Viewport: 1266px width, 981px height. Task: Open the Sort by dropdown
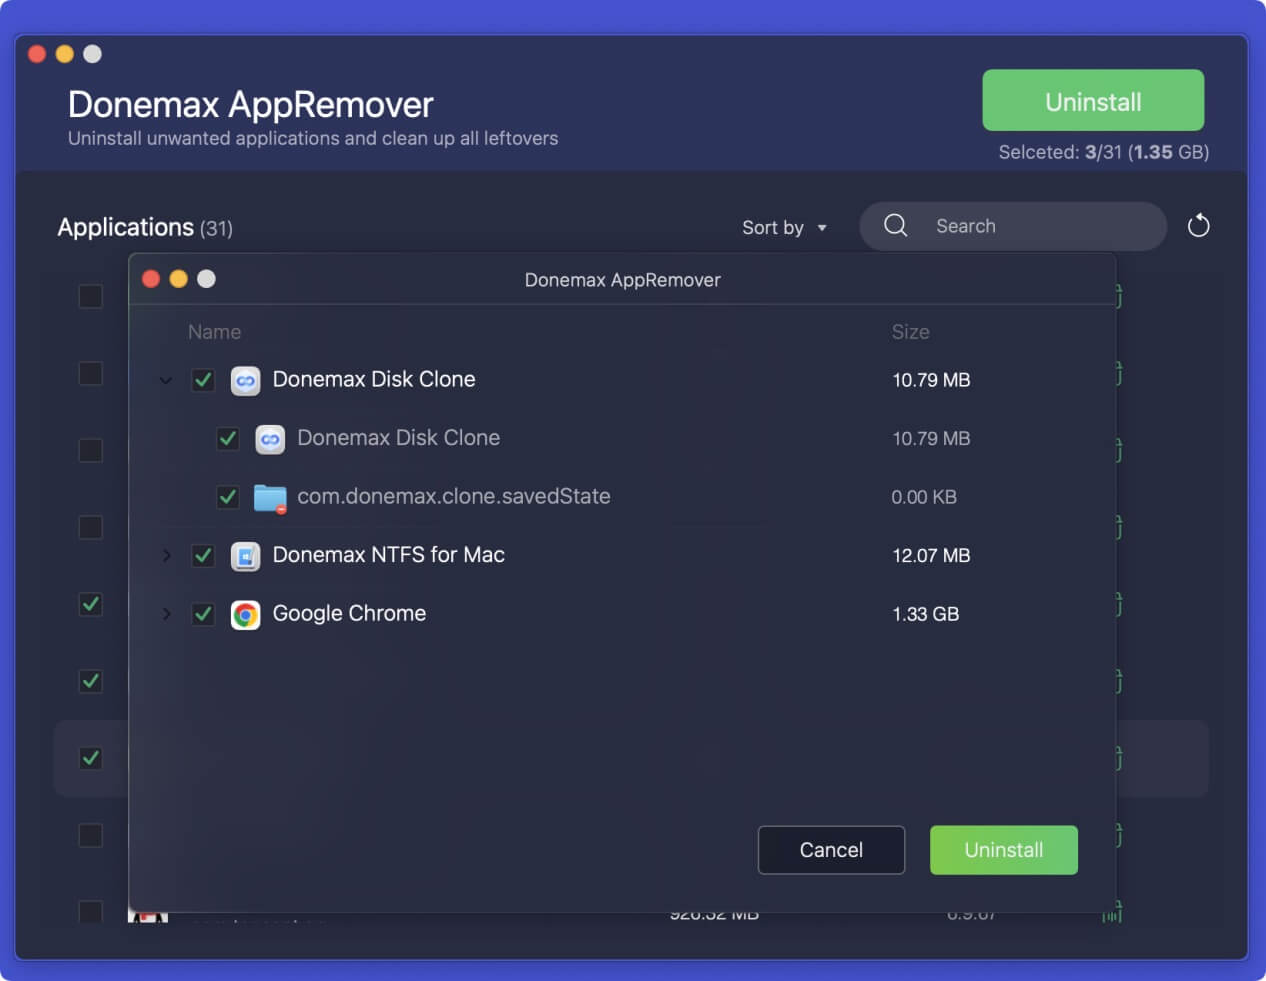pyautogui.click(x=784, y=227)
